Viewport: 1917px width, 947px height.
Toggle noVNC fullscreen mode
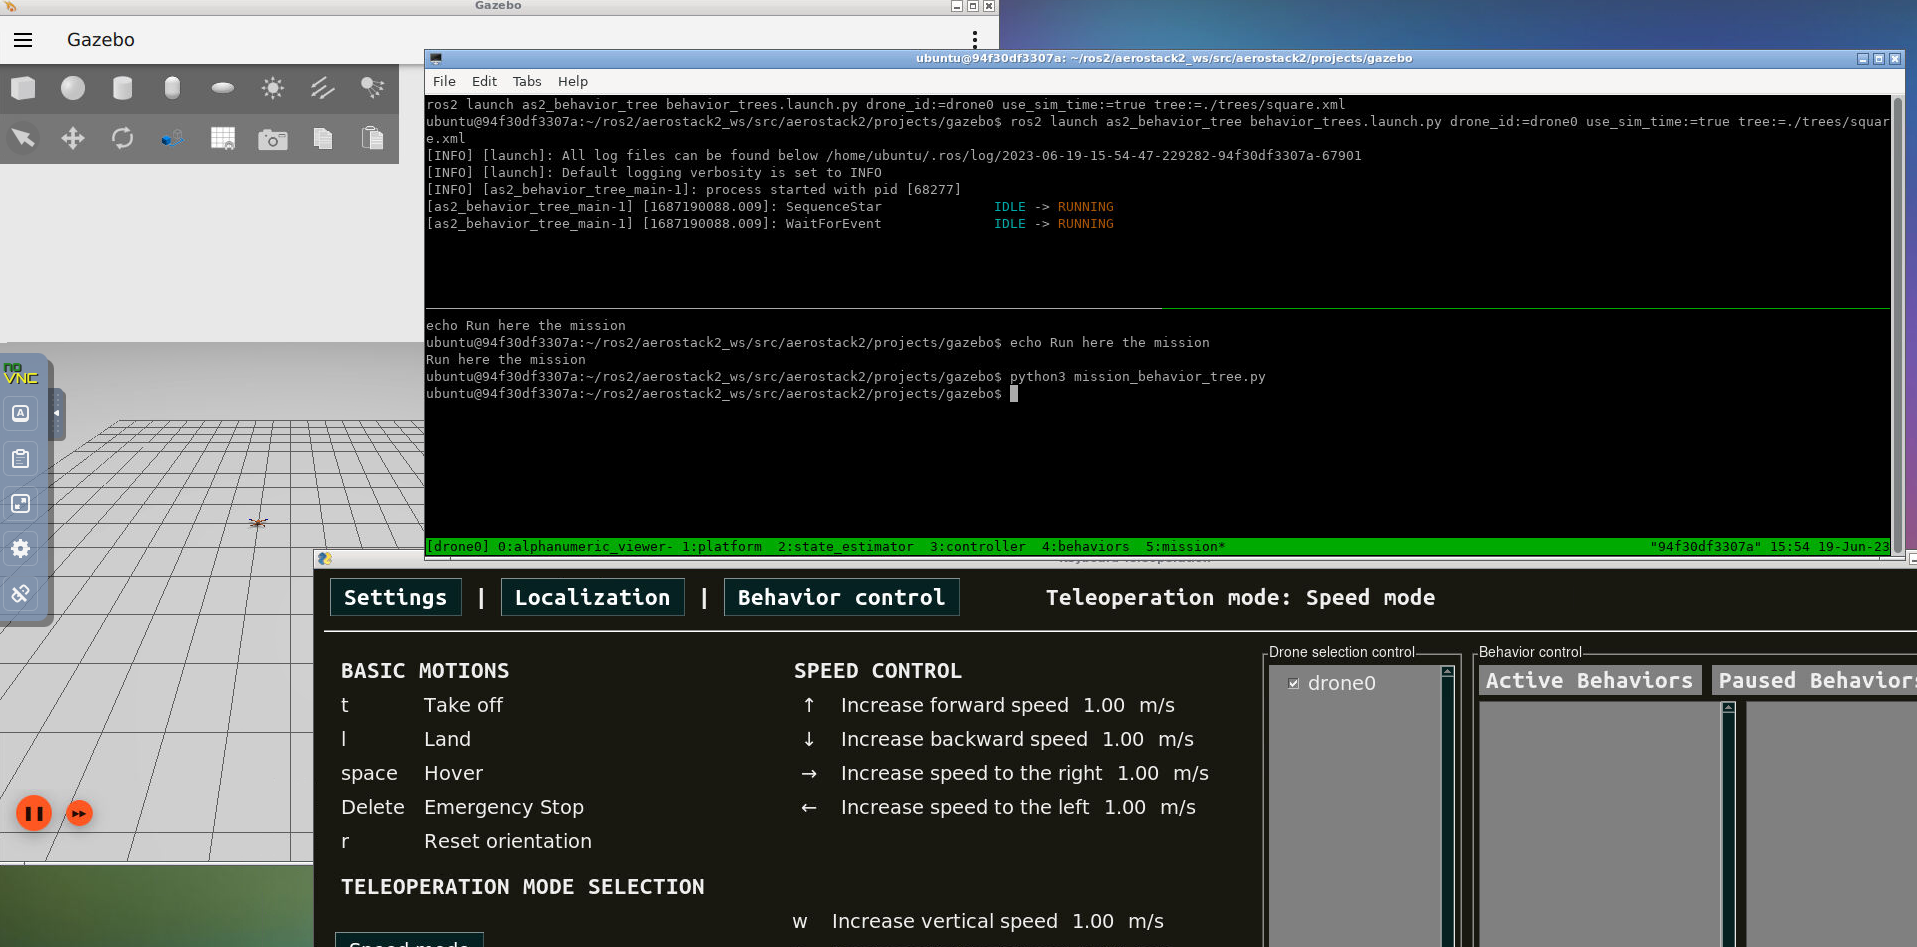pos(20,504)
